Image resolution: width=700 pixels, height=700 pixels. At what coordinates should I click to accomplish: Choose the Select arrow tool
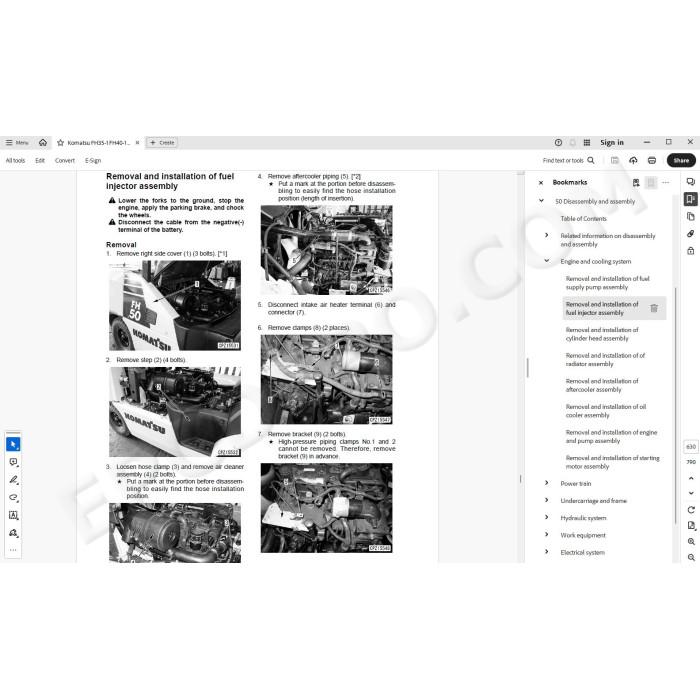tap(13, 444)
